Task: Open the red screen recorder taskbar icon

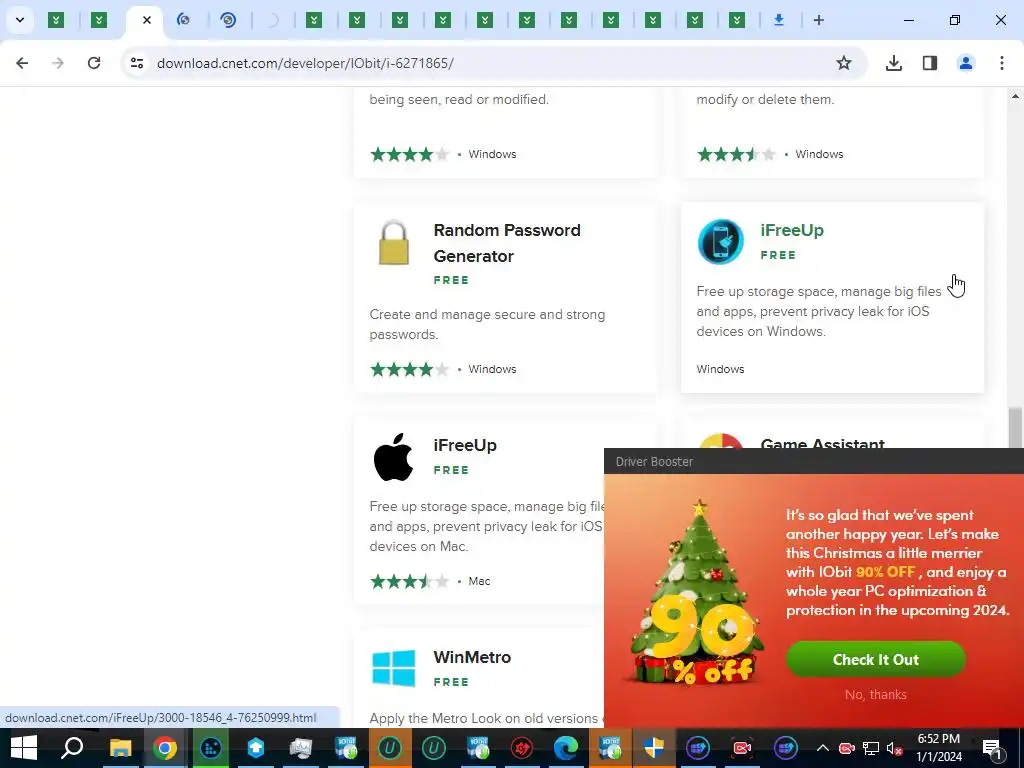Action: (742, 748)
